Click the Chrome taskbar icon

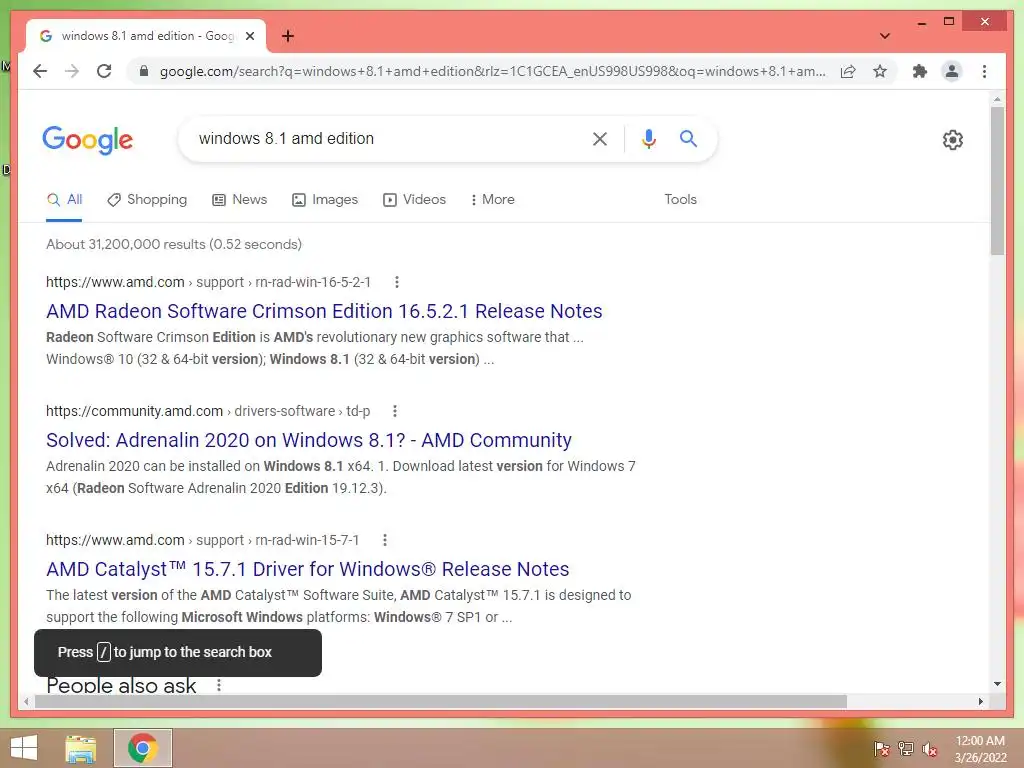click(142, 748)
